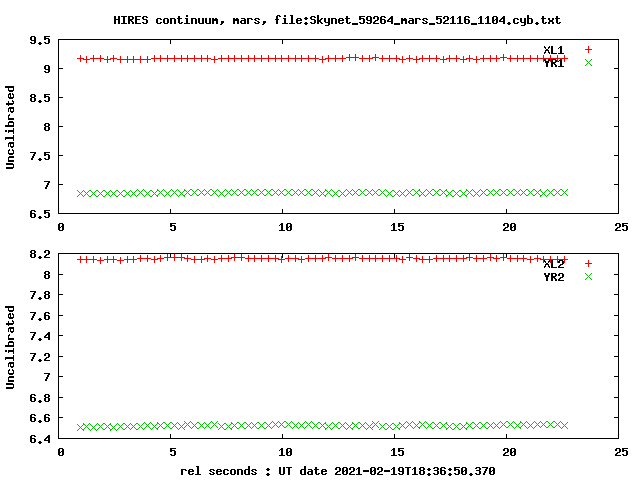Click the 'Uncalibrated' label of the lower plot

[10, 347]
